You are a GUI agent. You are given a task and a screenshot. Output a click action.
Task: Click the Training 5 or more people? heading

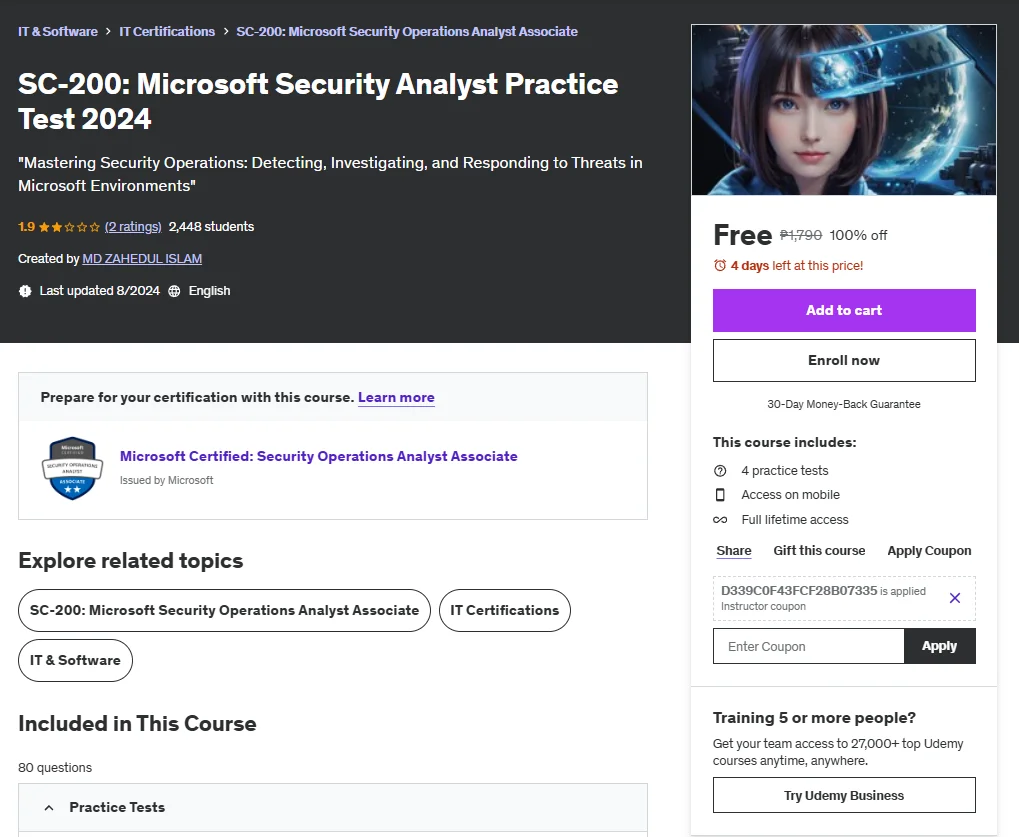point(814,718)
